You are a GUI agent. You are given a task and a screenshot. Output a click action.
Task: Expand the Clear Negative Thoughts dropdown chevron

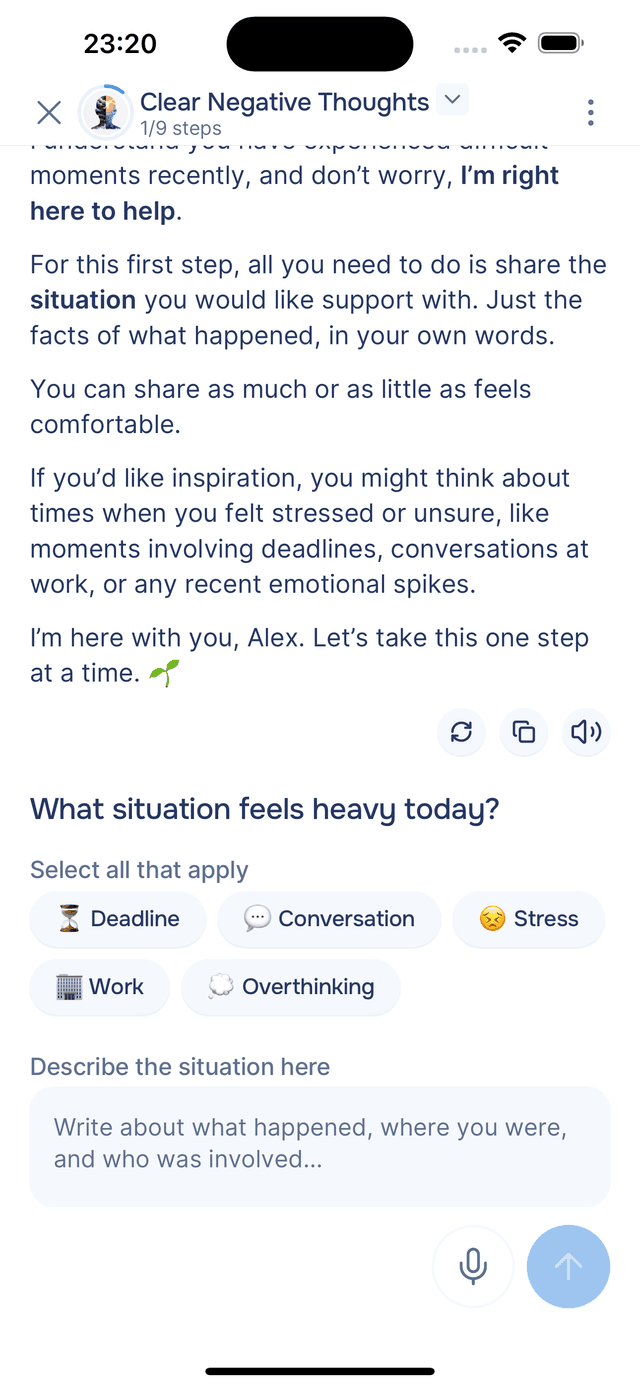coord(453,100)
